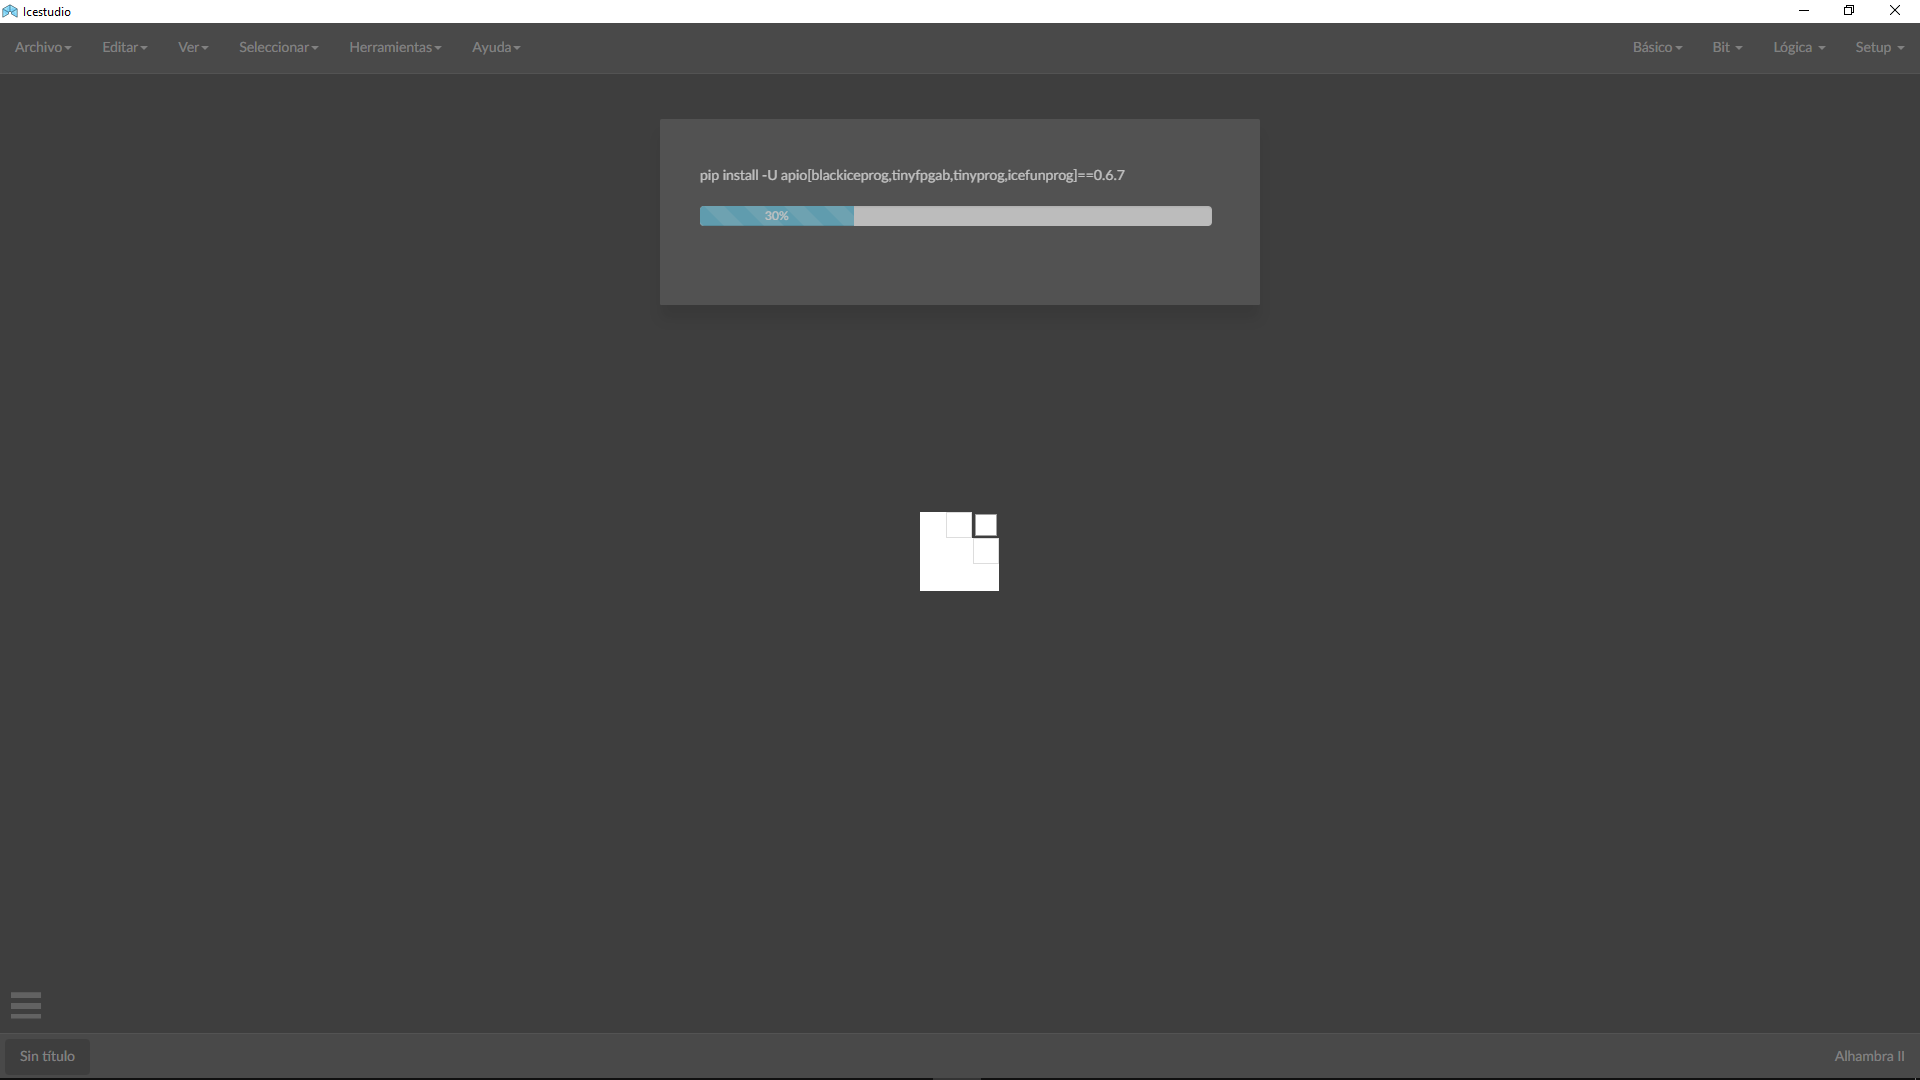The height and width of the screenshot is (1080, 1920).
Task: Click the pip install progress bar at 30%
Action: 955,216
